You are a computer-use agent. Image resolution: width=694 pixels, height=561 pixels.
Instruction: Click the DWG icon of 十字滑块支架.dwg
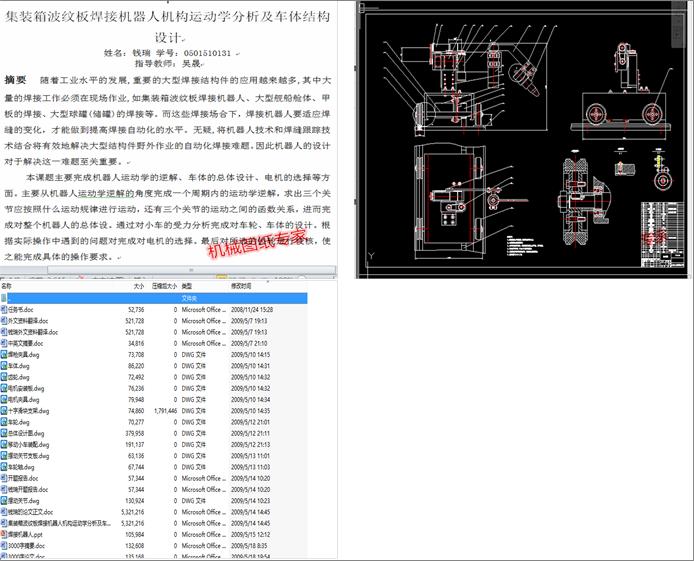tap(4, 411)
